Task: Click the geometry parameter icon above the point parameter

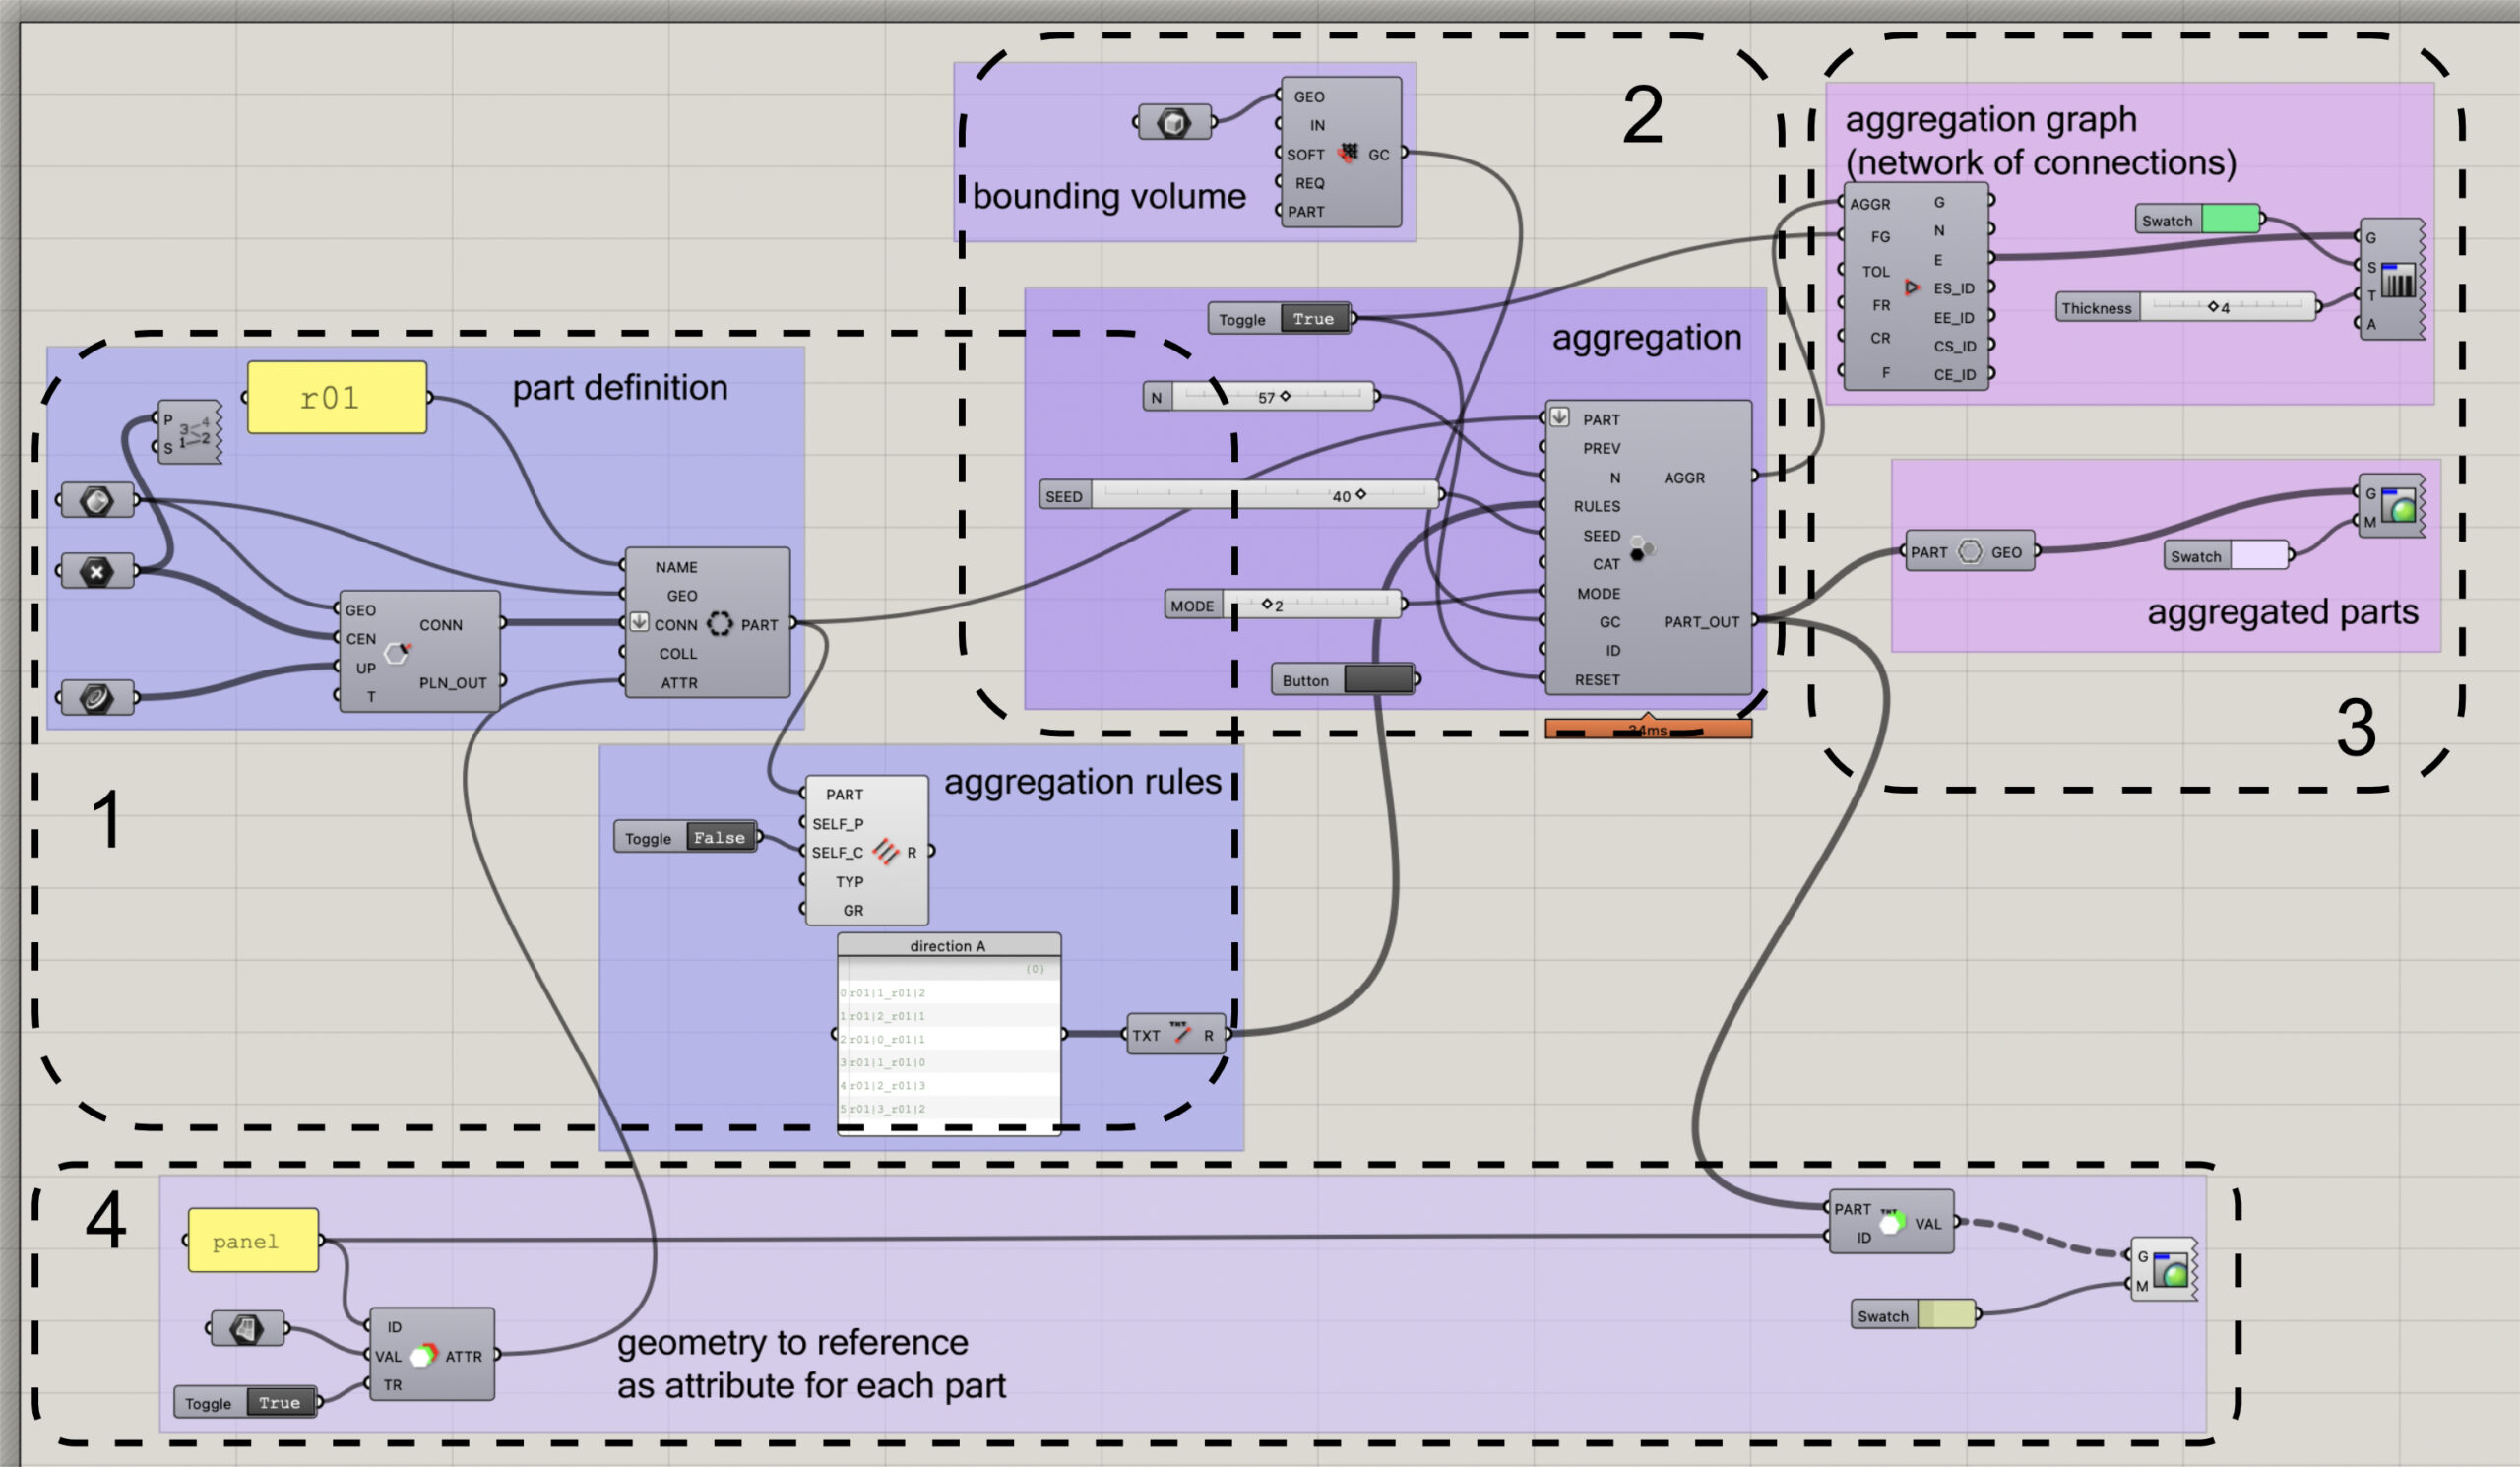Action: click(x=97, y=500)
